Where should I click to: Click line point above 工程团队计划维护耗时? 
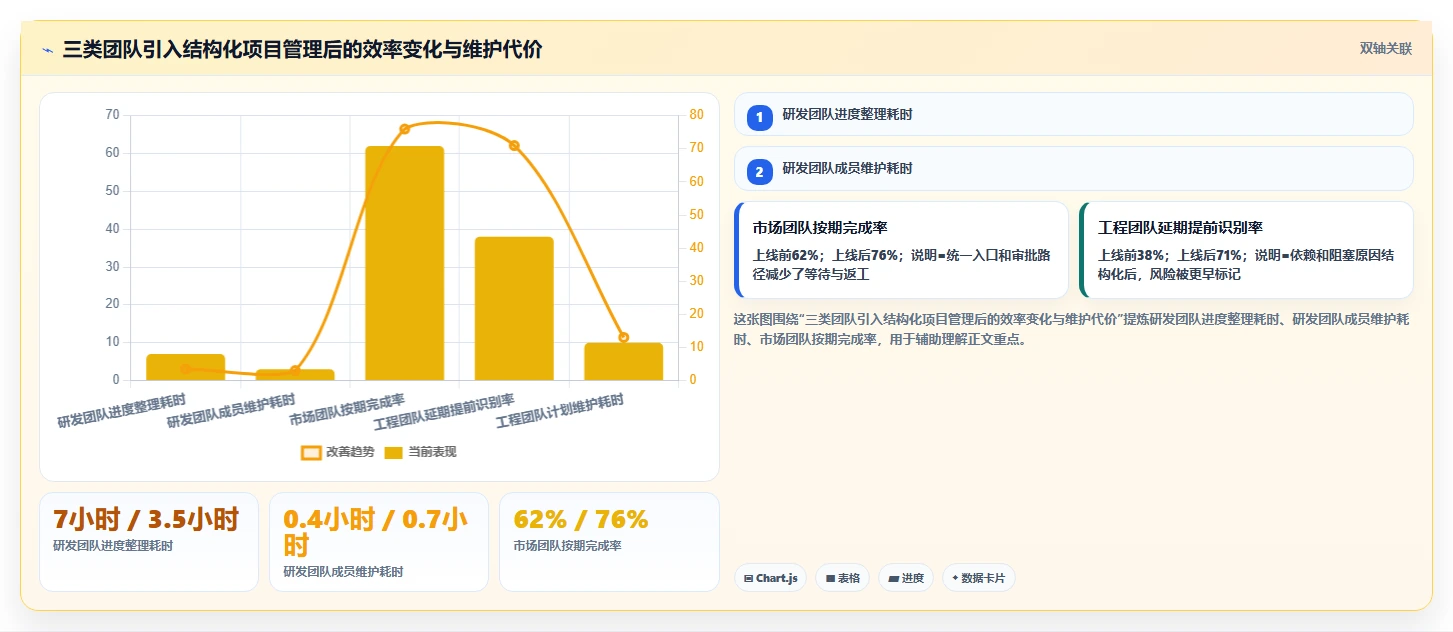point(623,337)
